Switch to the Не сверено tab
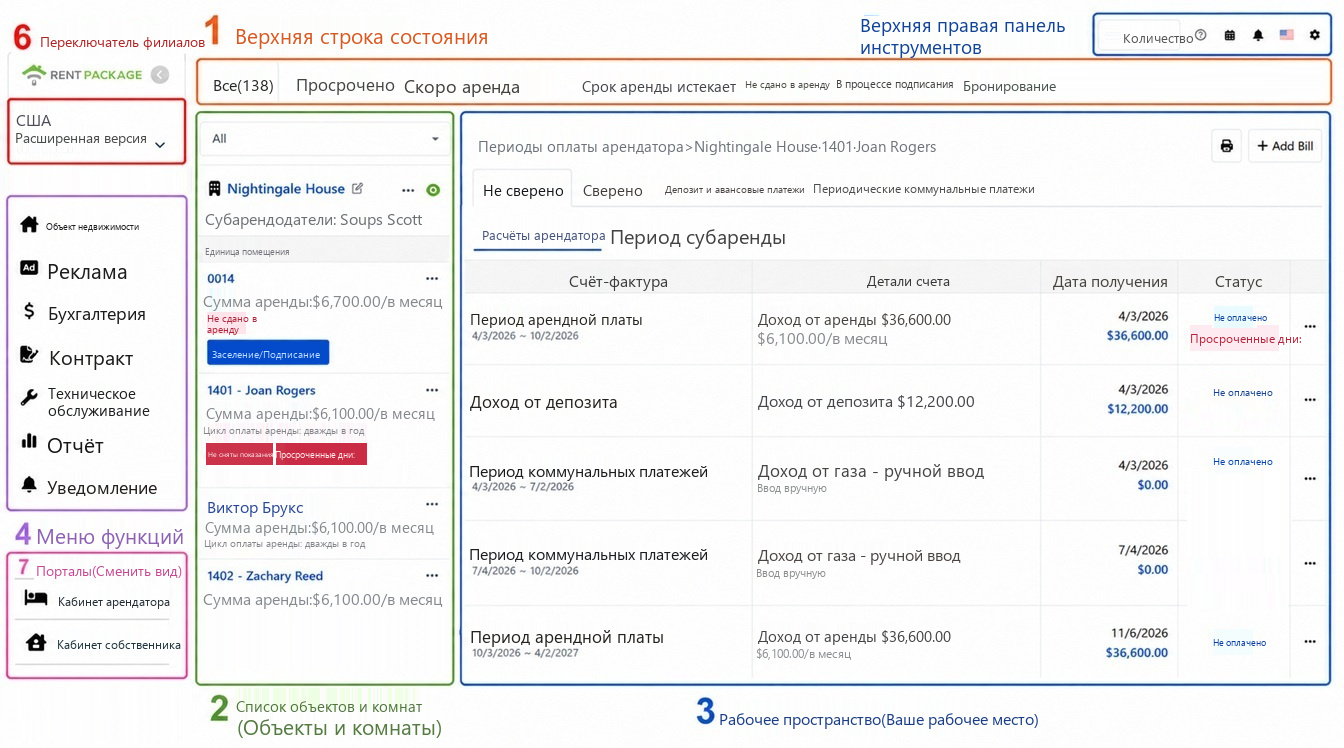The width and height of the screenshot is (1344, 748). (523, 190)
